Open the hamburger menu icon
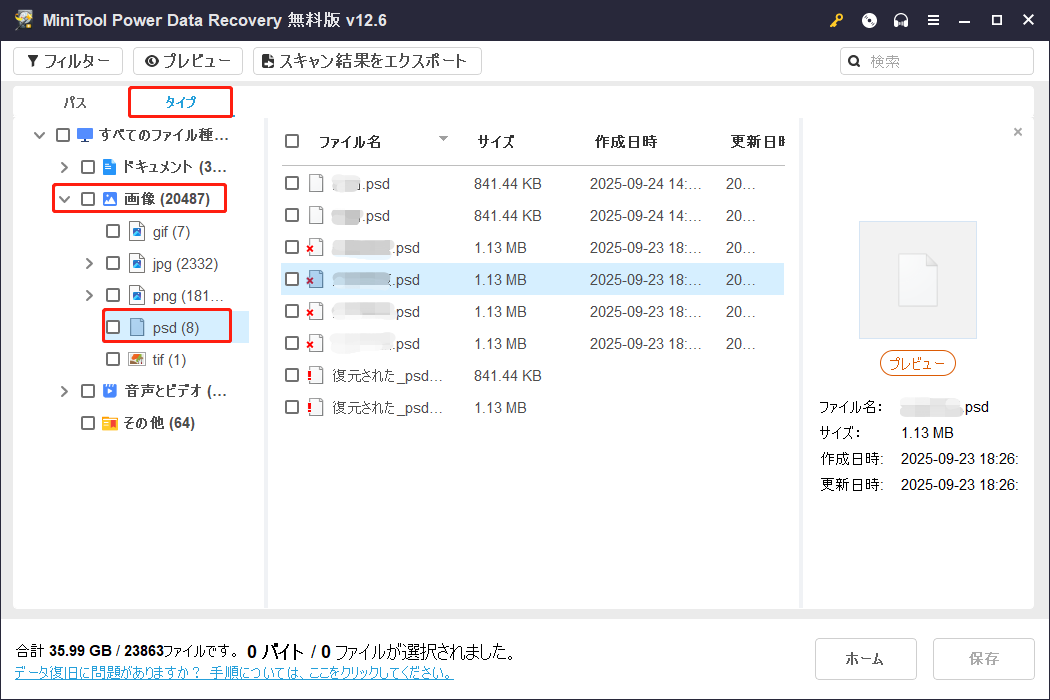This screenshot has height=700, width=1050. click(933, 19)
